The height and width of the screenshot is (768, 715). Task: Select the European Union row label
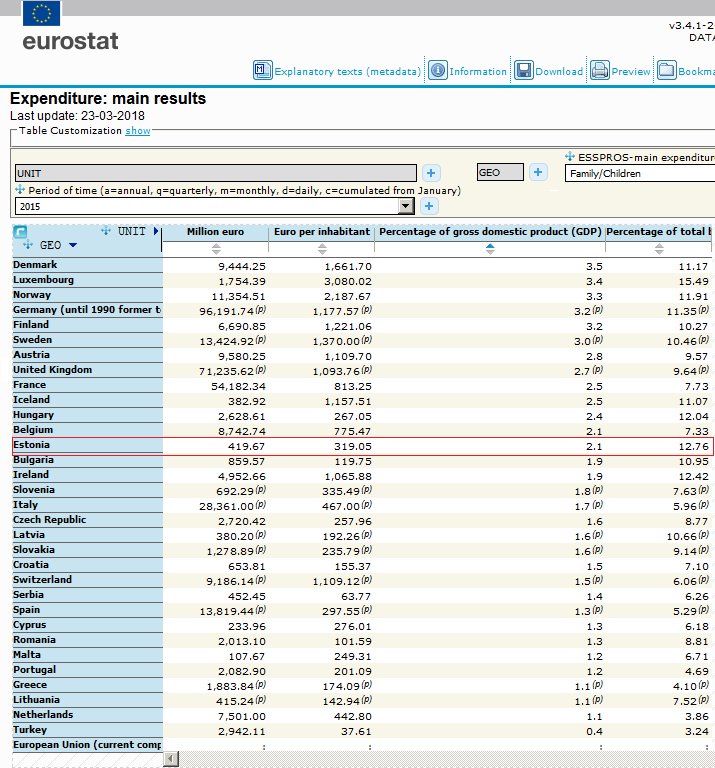[87, 745]
